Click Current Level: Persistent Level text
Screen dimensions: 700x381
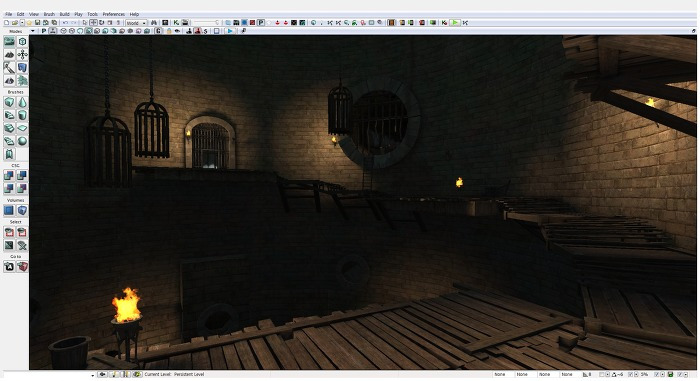pyautogui.click(x=174, y=375)
